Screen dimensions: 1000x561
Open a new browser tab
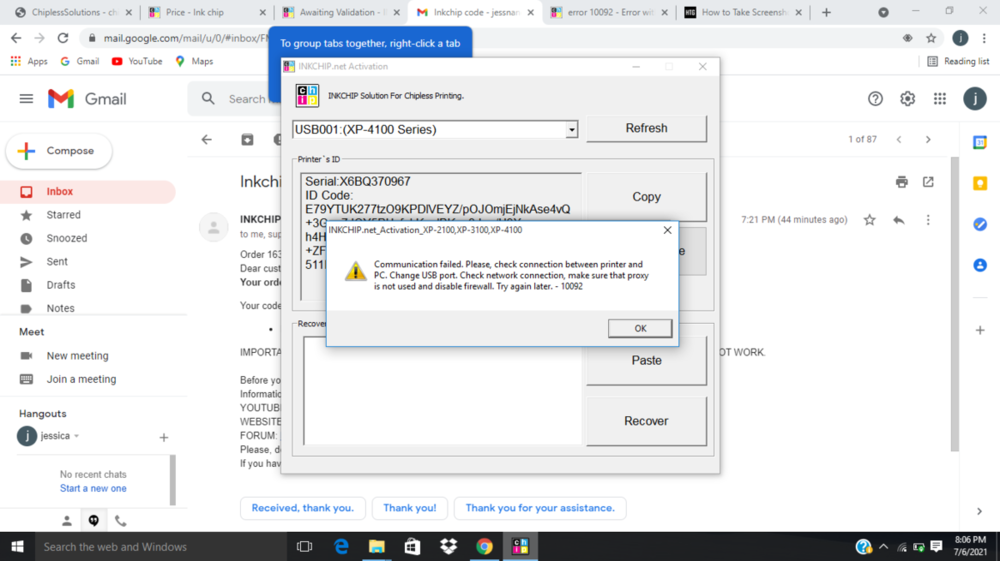(827, 12)
